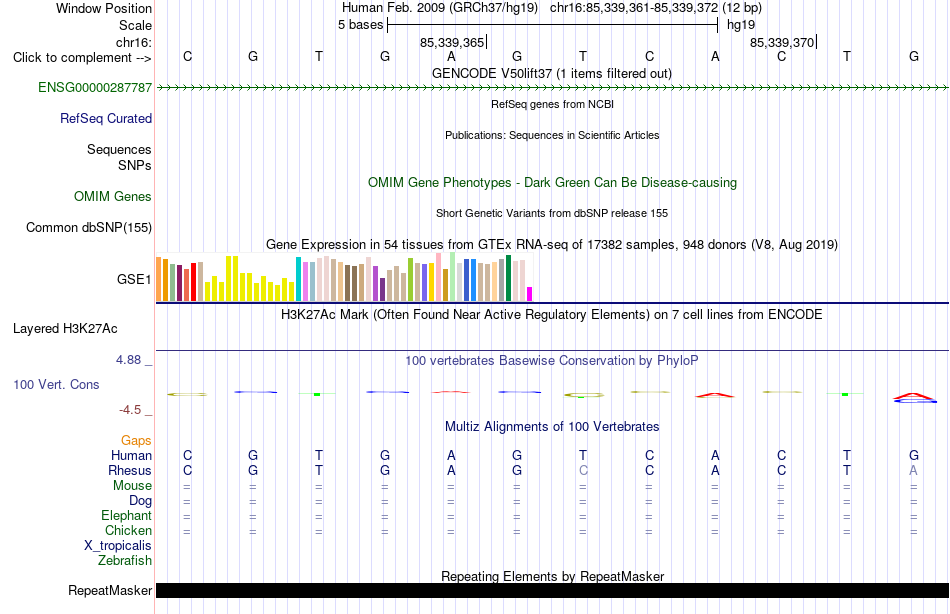
Task: Click the -4.5 PhyloP lower scale value
Action: coord(130,410)
